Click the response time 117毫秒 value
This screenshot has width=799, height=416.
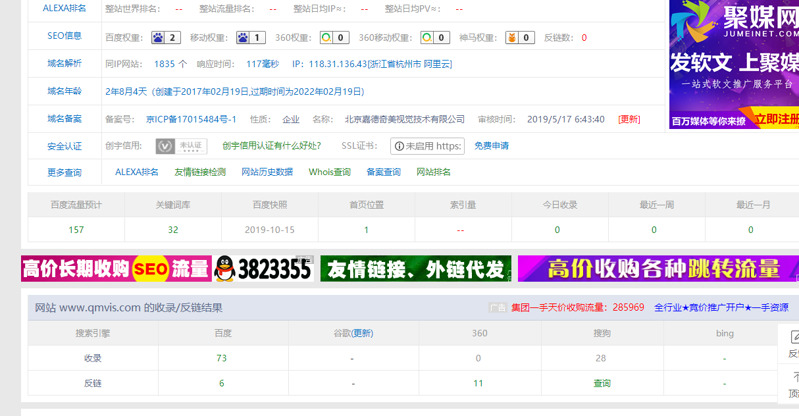(262, 64)
